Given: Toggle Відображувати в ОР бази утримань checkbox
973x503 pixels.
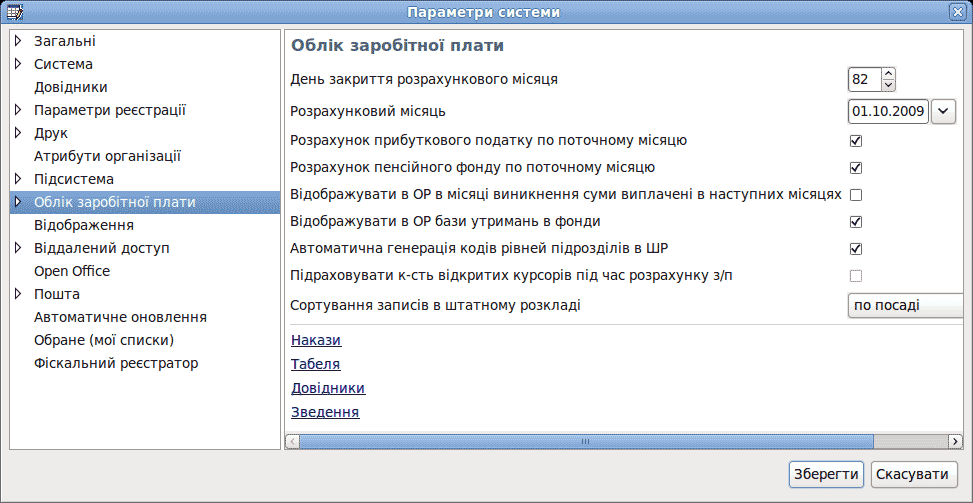Looking at the screenshot, I should click(x=856, y=221).
